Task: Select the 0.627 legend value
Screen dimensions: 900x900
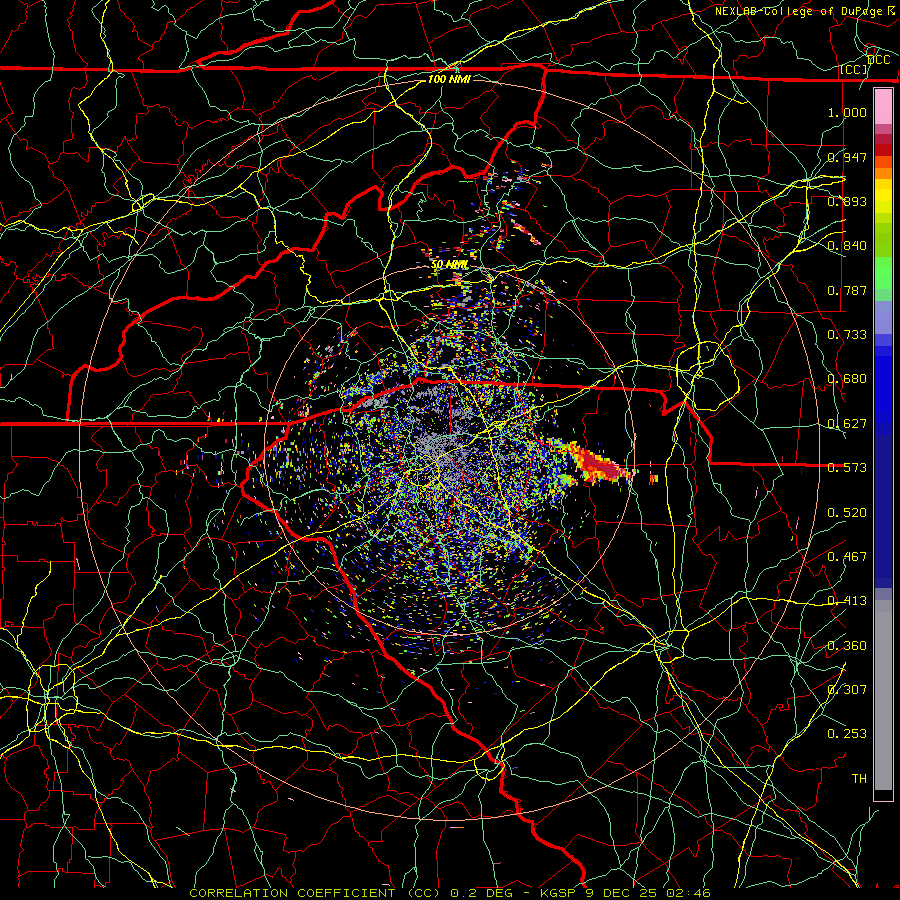Action: [x=847, y=424]
